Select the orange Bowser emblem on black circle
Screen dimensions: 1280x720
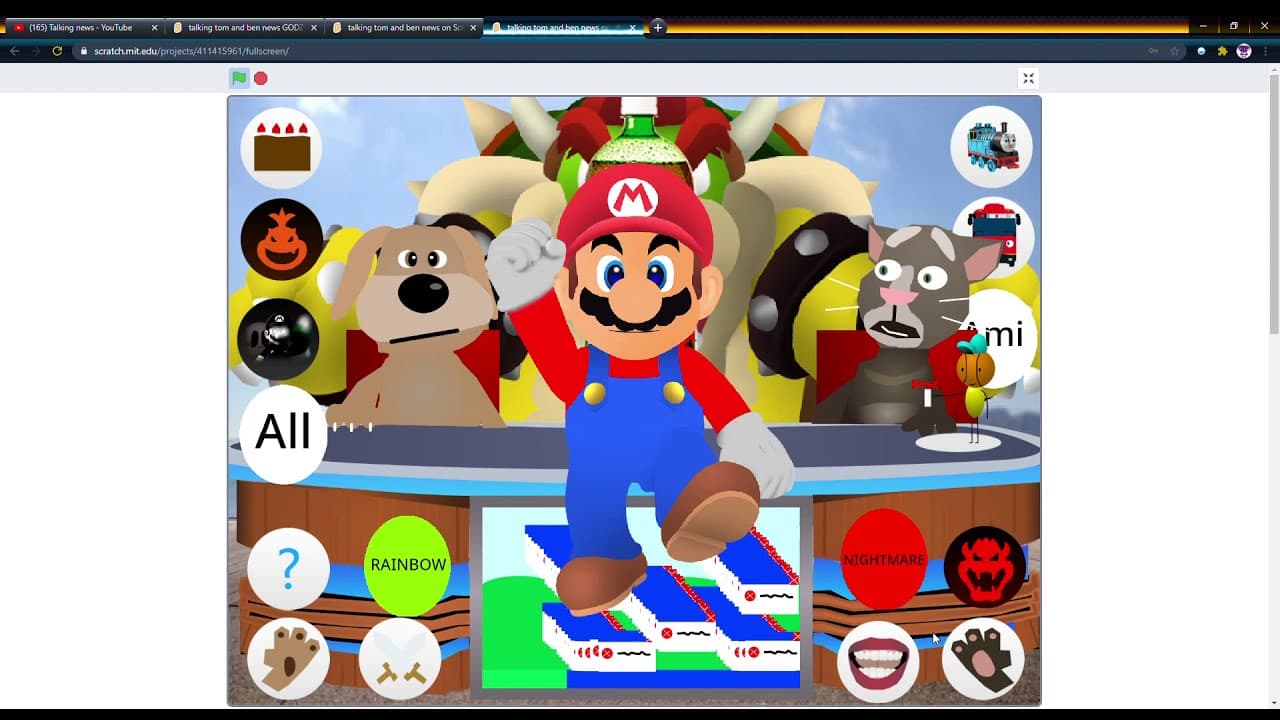(x=282, y=239)
